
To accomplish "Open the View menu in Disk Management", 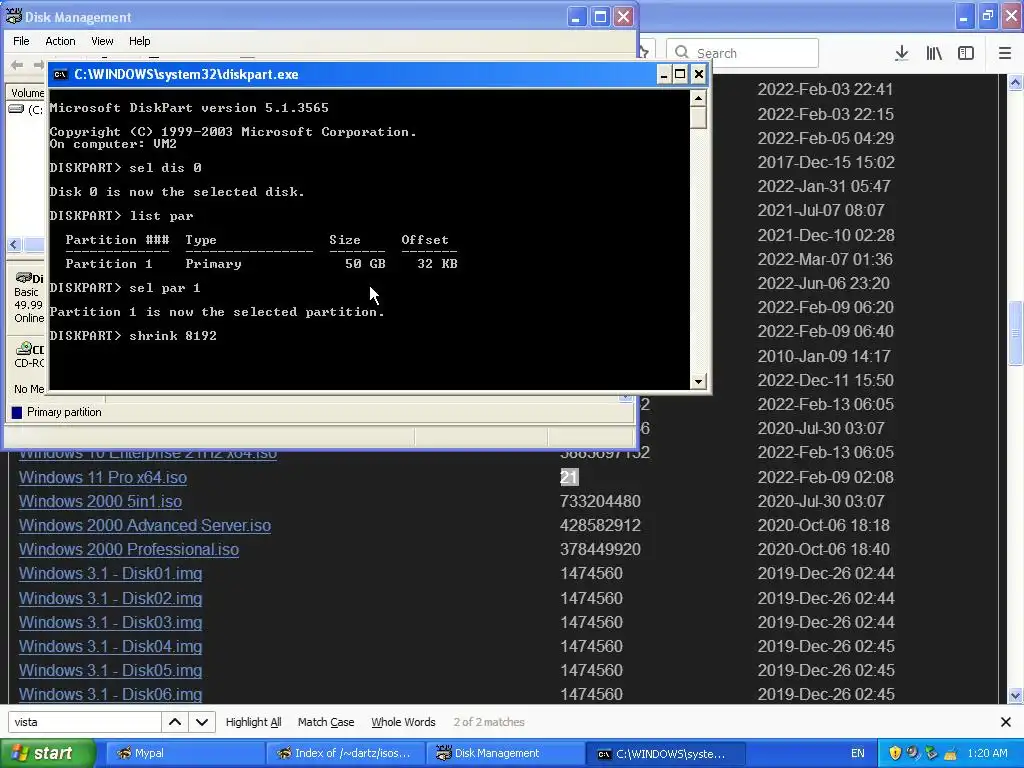I will tap(102, 41).
